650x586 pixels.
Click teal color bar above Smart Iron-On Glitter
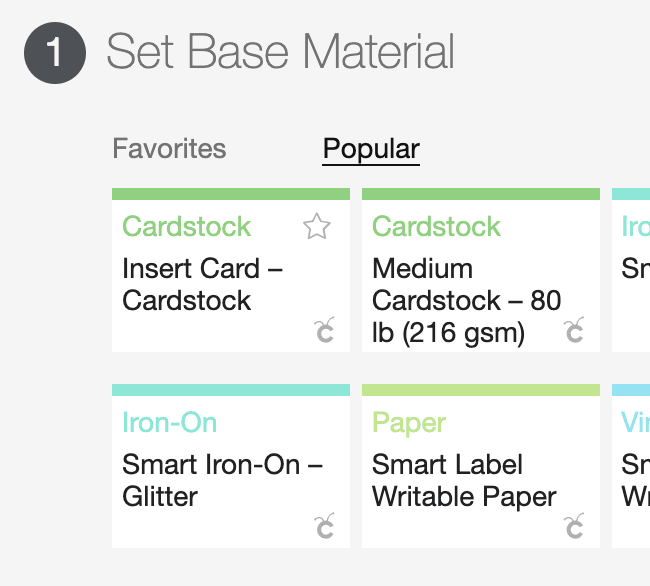[x=231, y=390]
